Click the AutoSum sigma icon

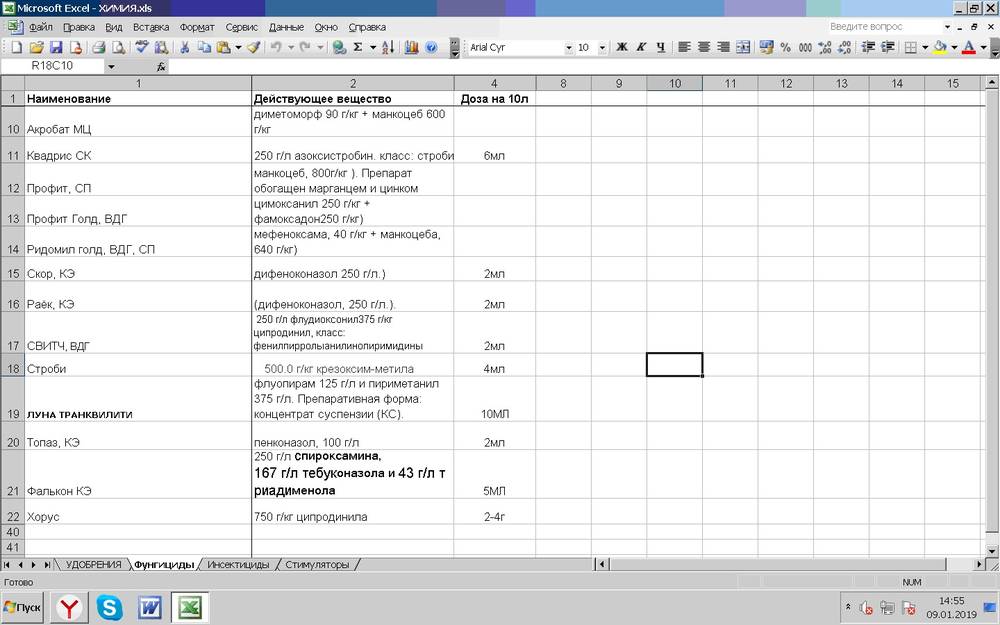[x=358, y=47]
